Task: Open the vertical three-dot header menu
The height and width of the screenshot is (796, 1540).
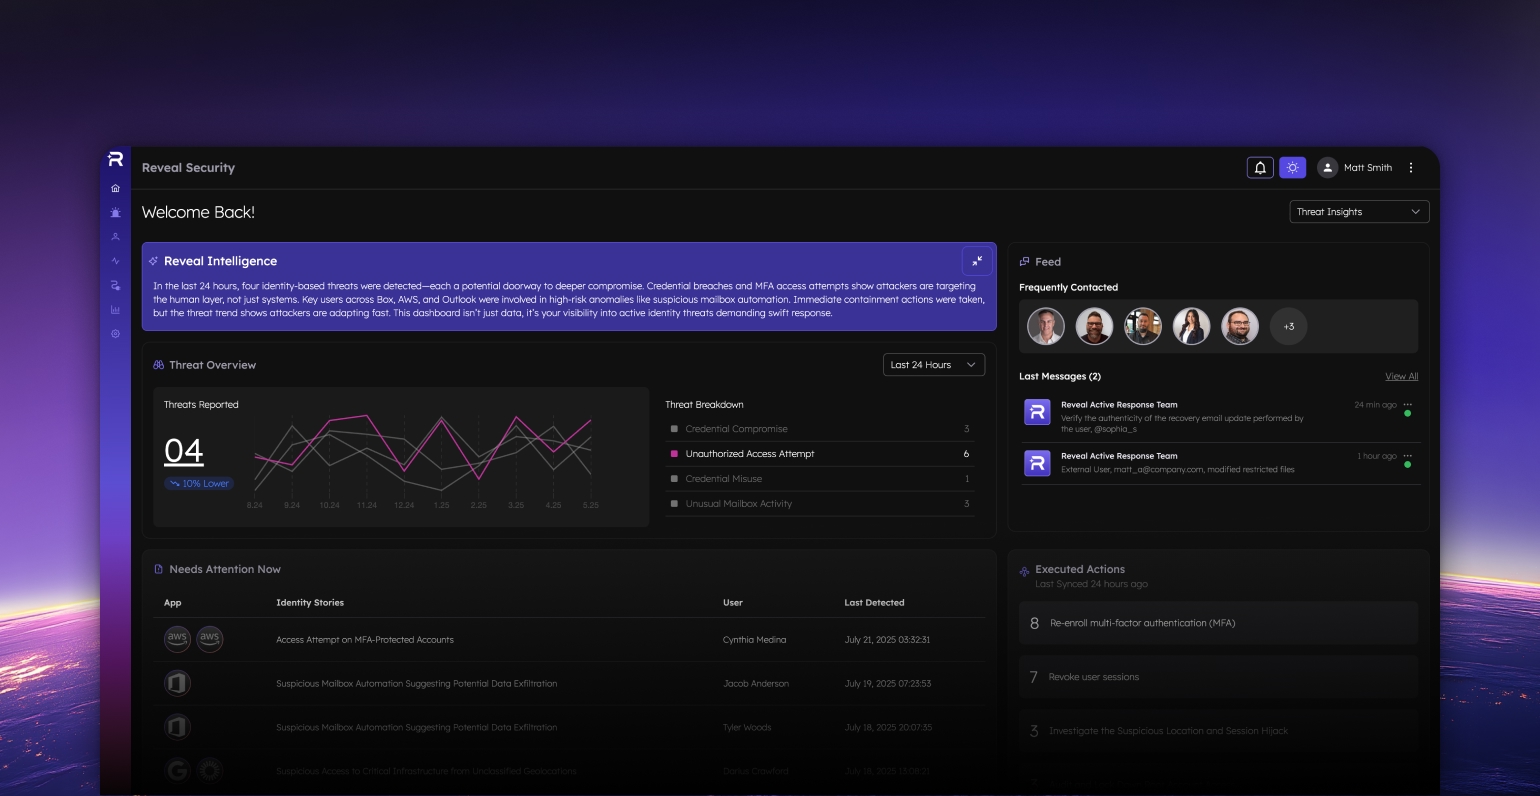Action: [1411, 167]
